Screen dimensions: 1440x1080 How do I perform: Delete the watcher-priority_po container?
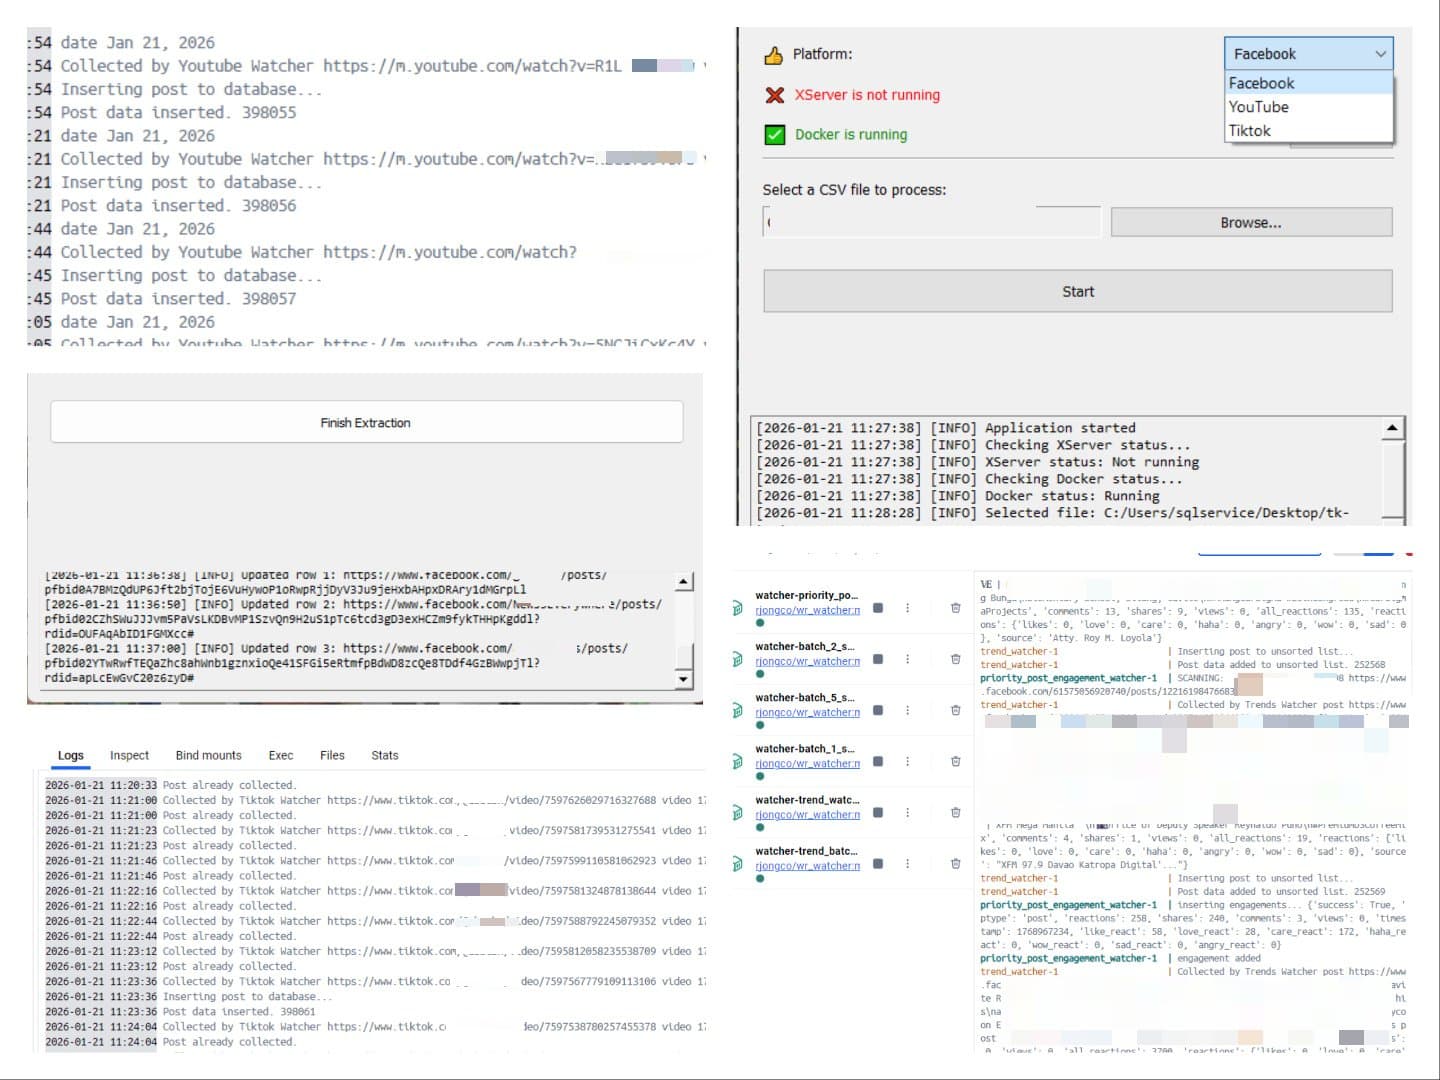[x=955, y=608]
